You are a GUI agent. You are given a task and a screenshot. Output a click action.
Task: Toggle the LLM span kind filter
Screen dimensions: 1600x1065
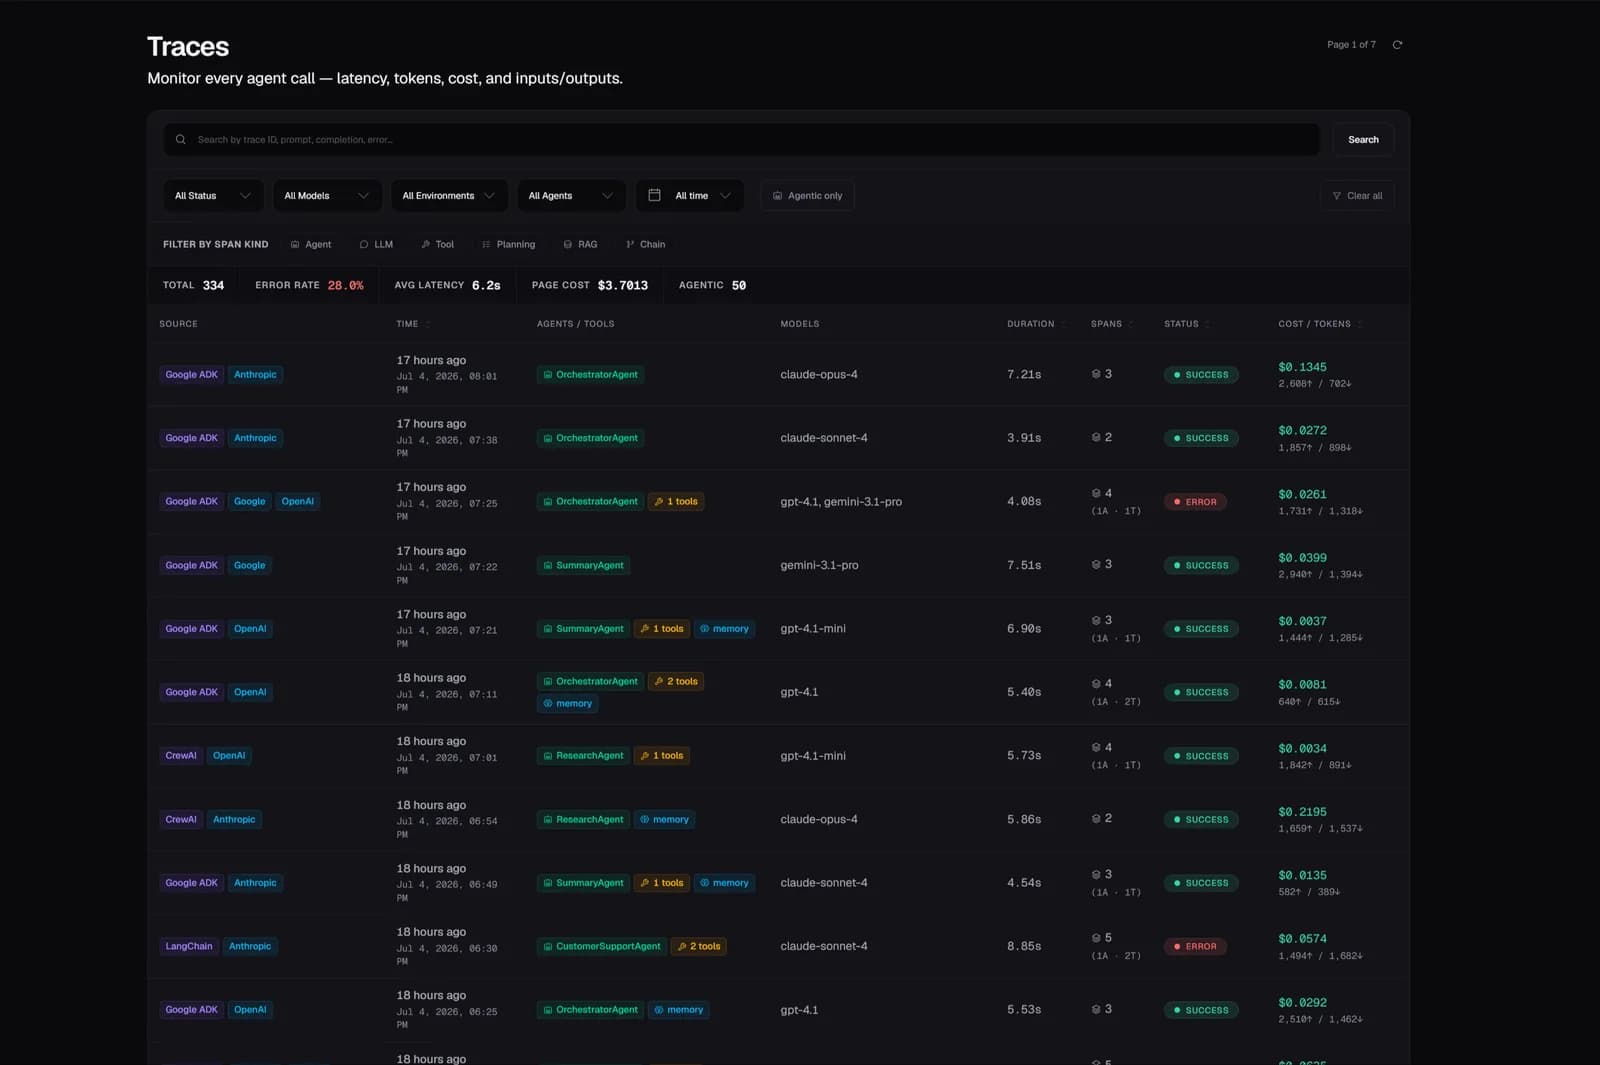coord(376,244)
